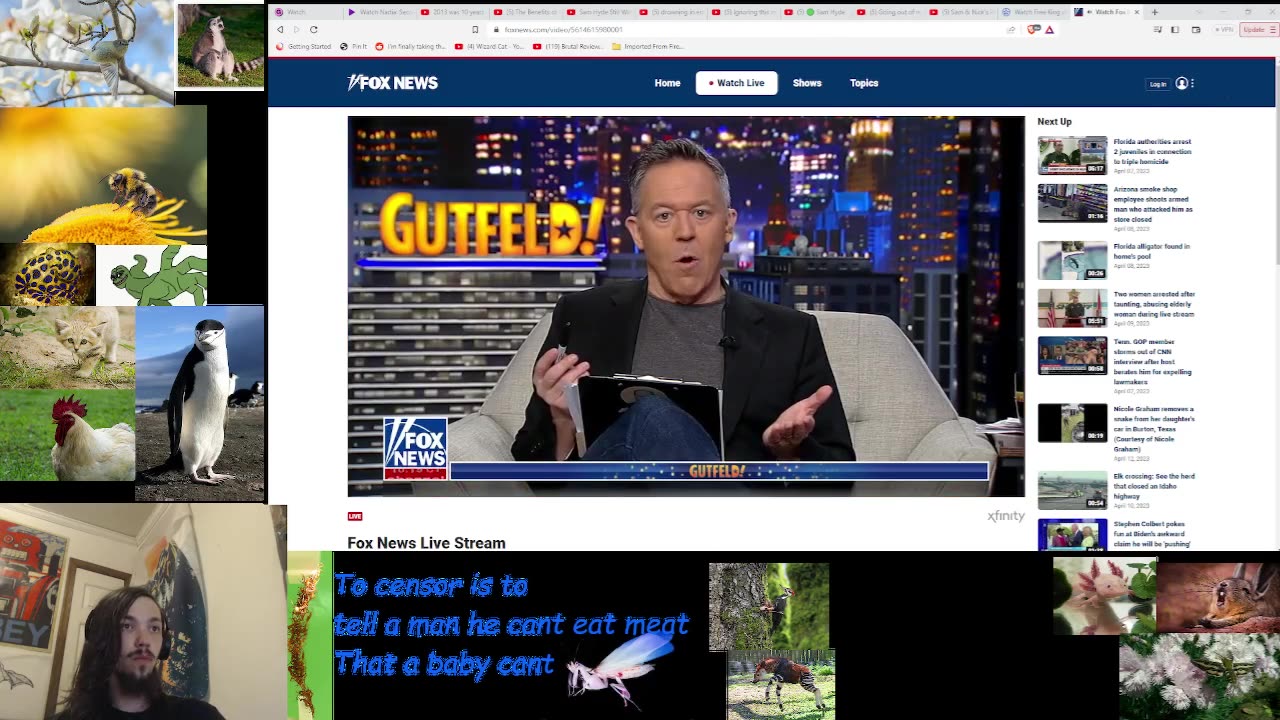This screenshot has width=1280, height=720.
Task: Switch to the '2013 was 10 years' tab
Action: click(x=454, y=12)
